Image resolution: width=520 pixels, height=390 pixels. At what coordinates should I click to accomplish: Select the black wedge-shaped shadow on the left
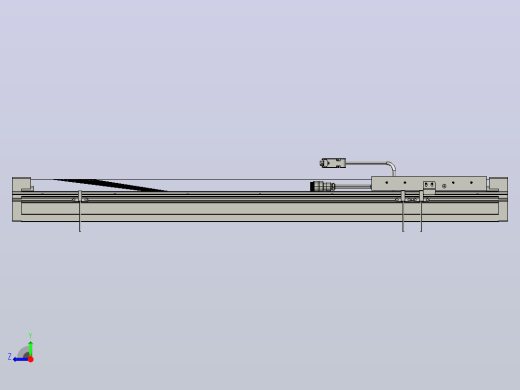point(110,185)
